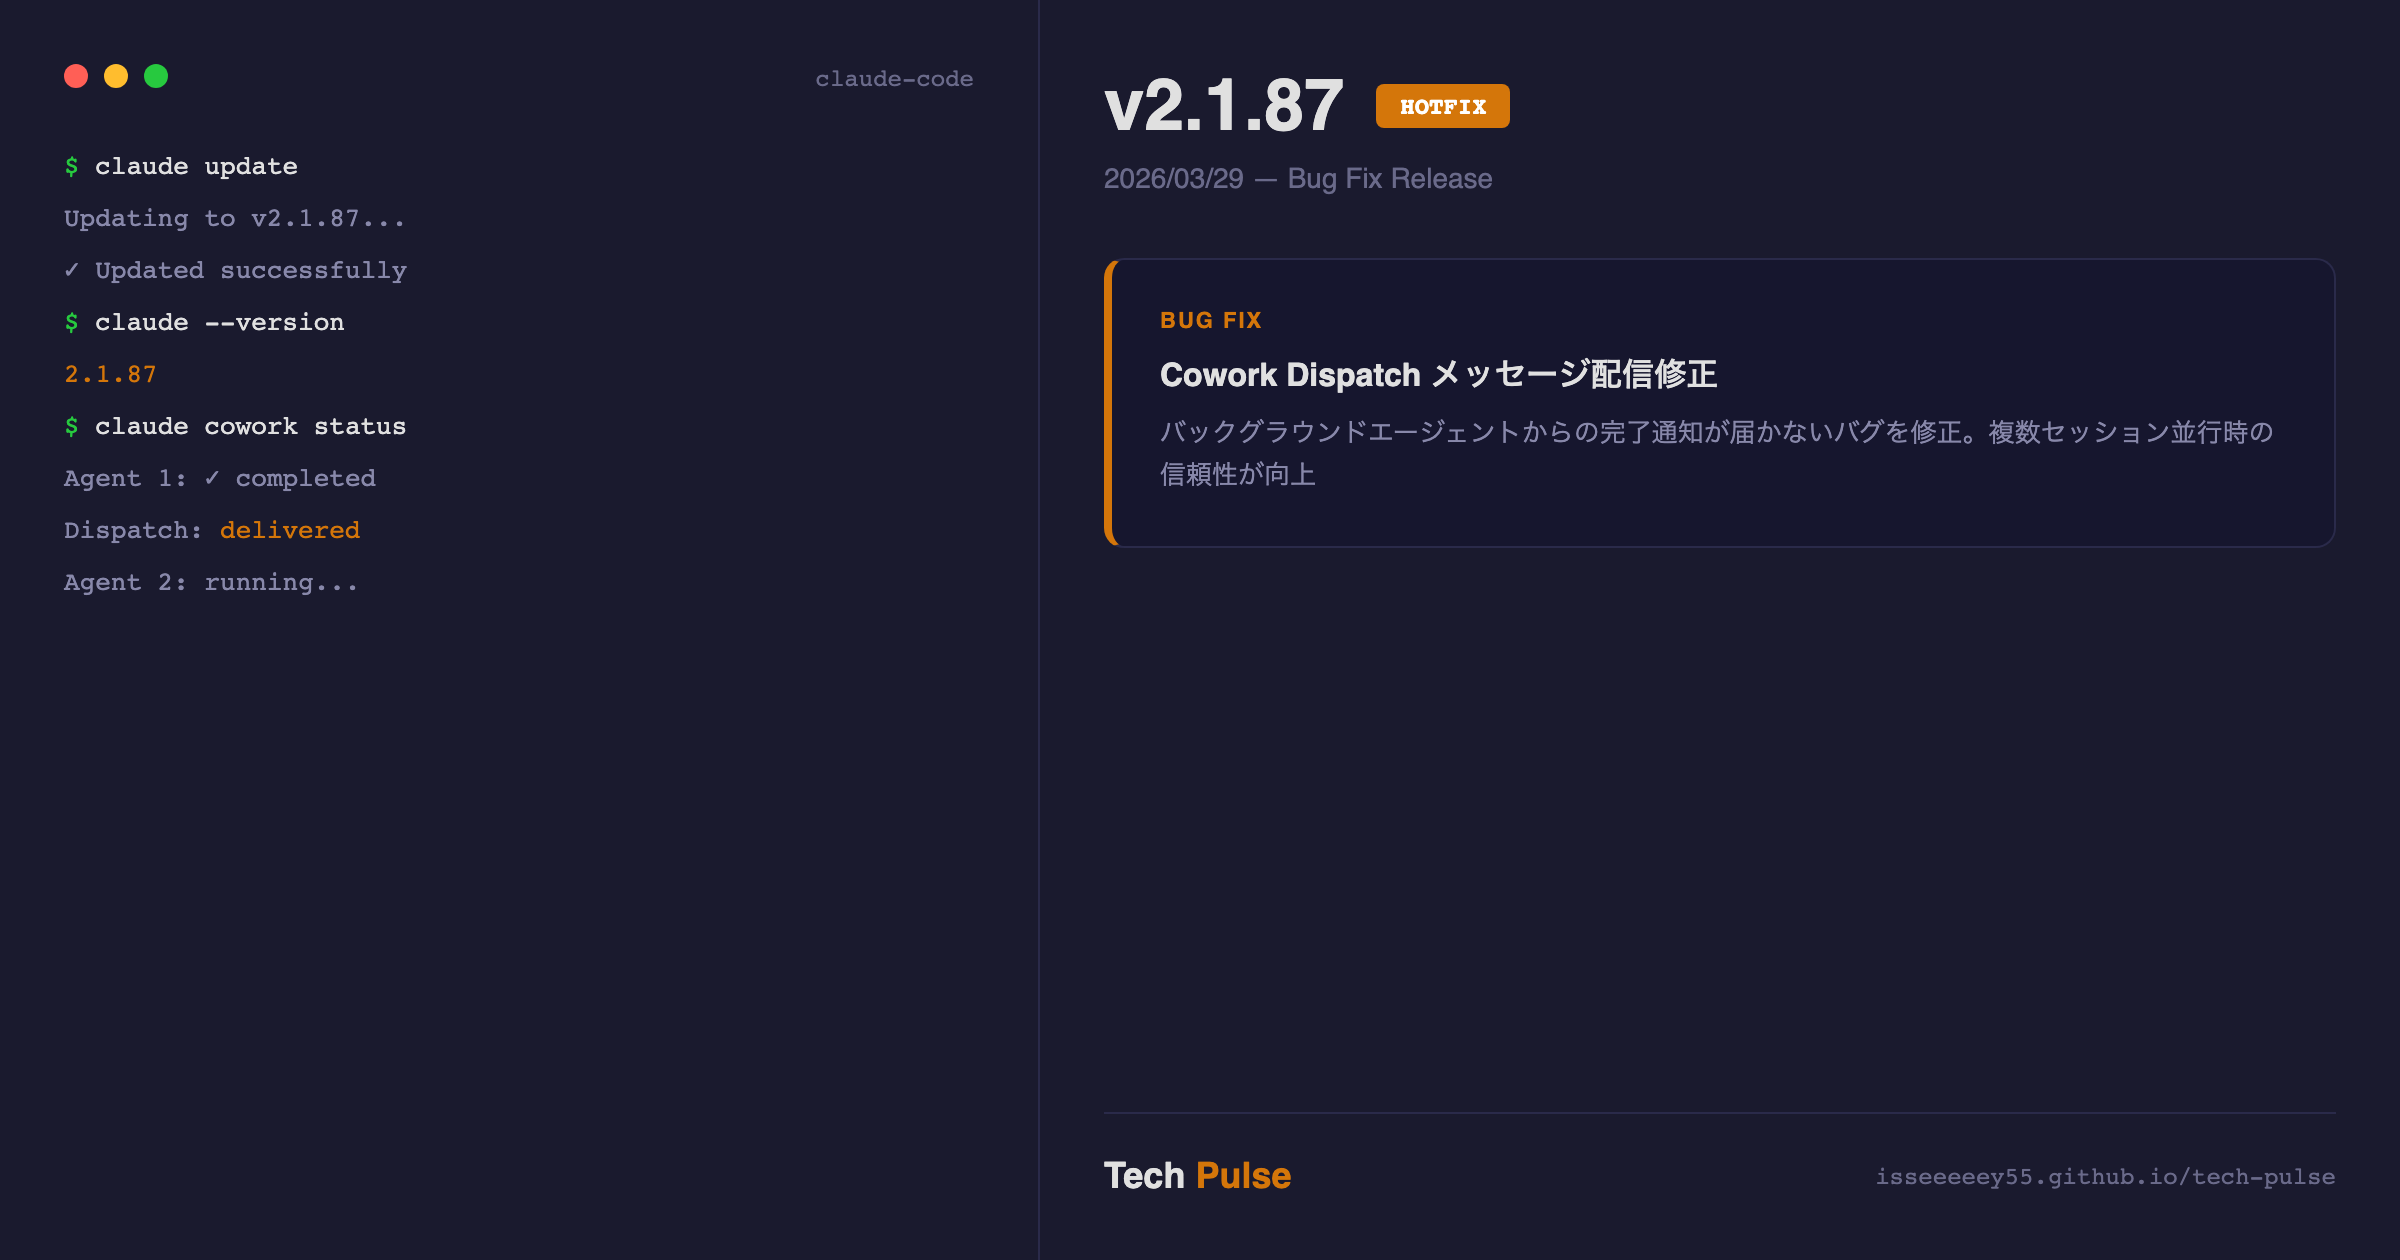Click the orange 'delivered' dispatch status

290,530
